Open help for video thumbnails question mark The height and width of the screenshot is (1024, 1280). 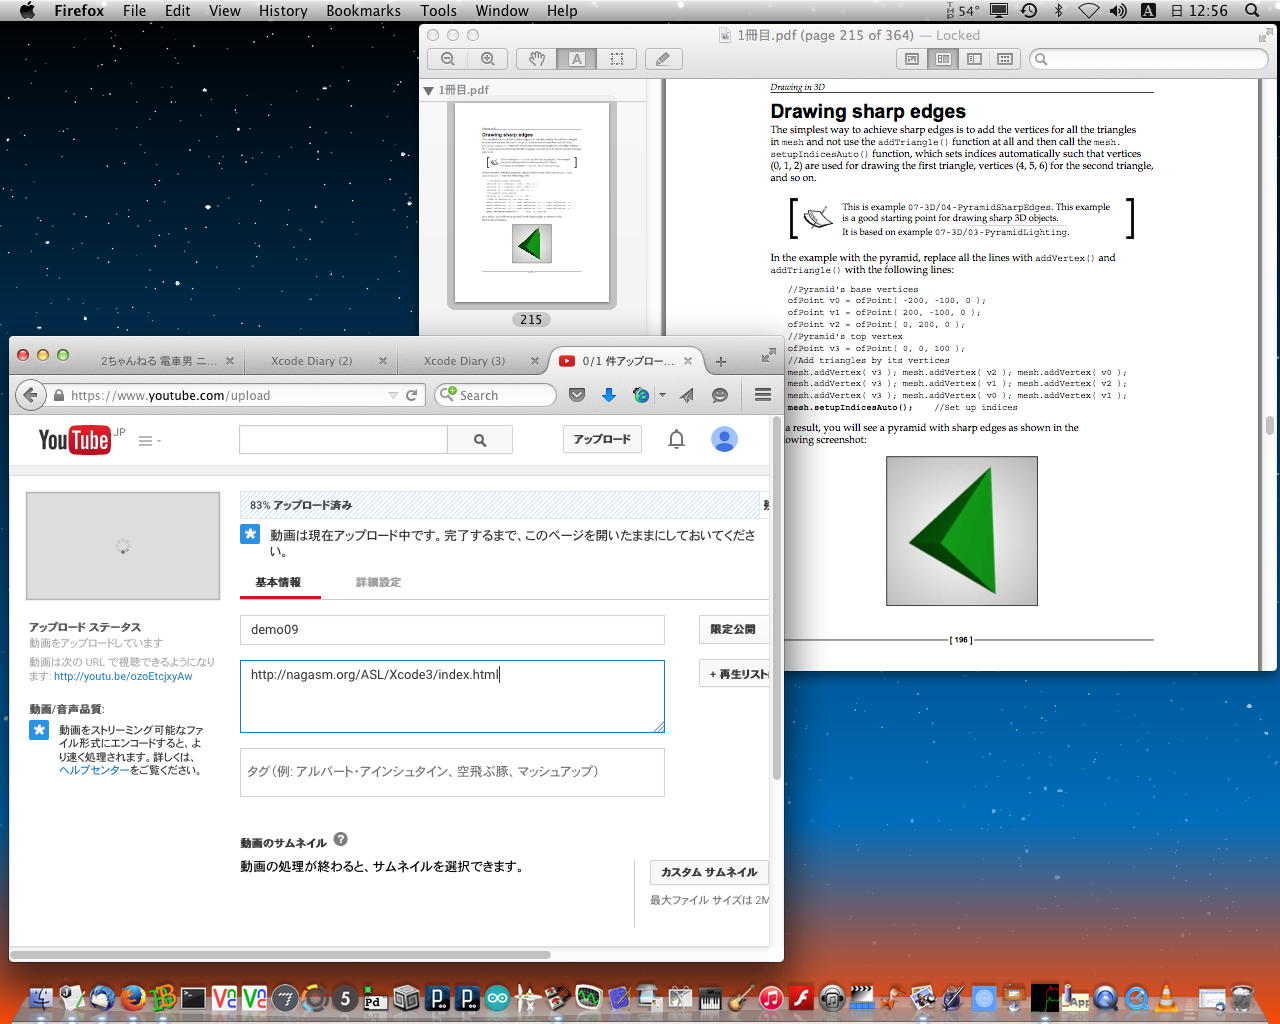[x=340, y=840]
